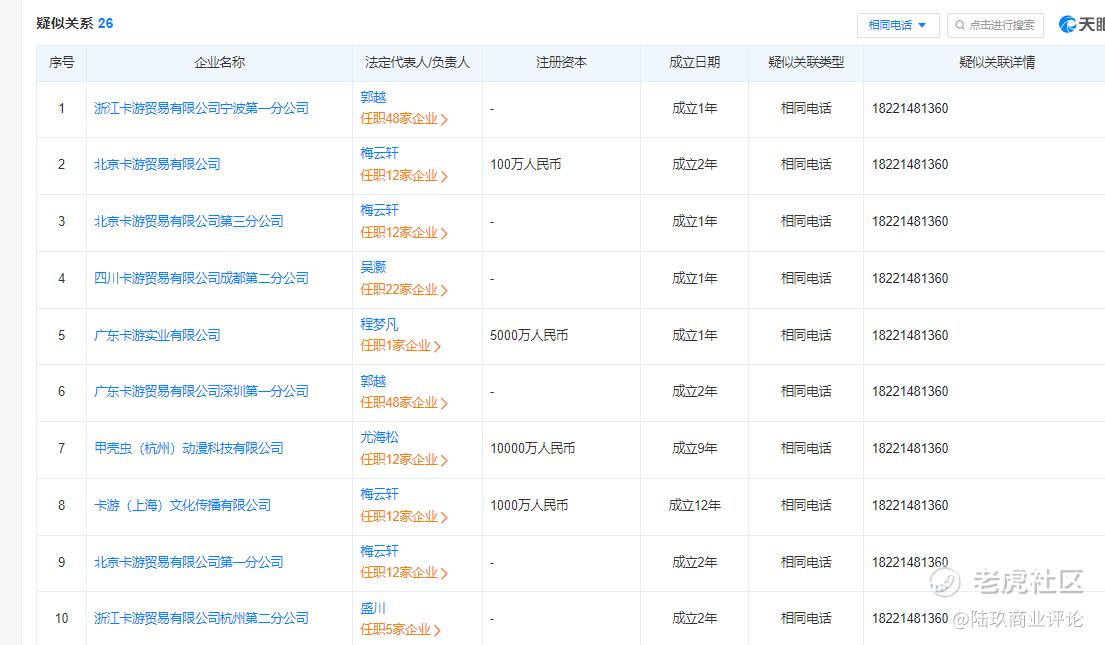Click 郭越 in row 6
The width and height of the screenshot is (1105, 645).
pyautogui.click(x=374, y=381)
